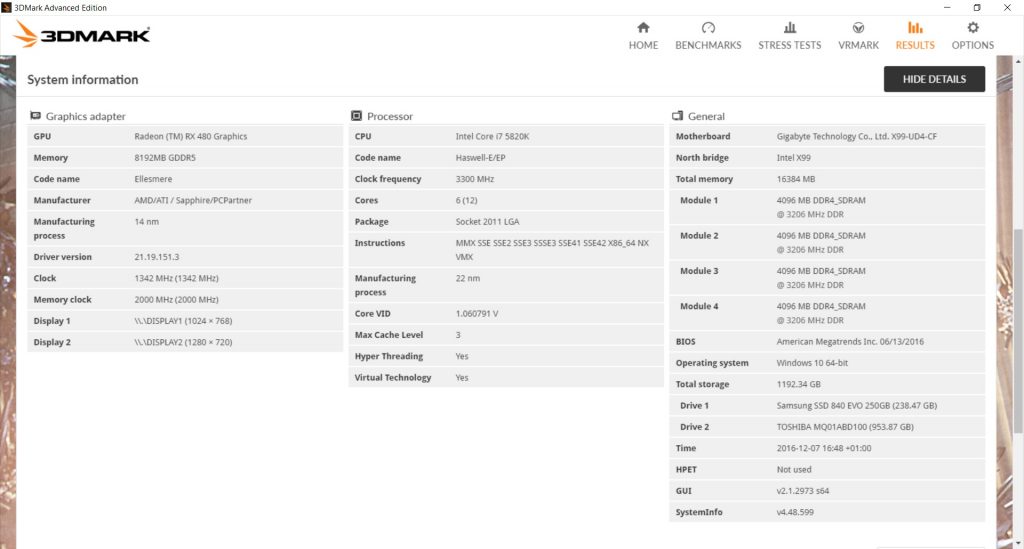Open the Options gear icon

pyautogui.click(x=972, y=27)
